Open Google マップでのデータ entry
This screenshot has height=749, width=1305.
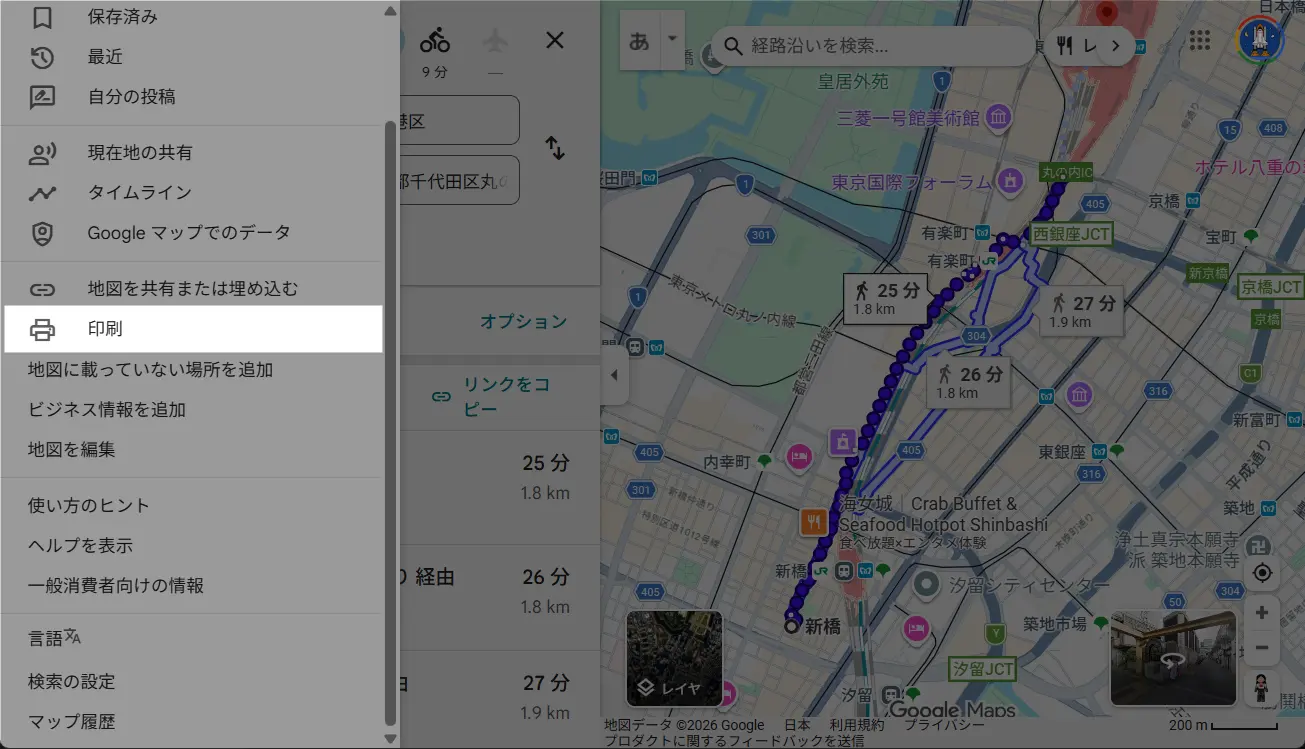tap(192, 233)
